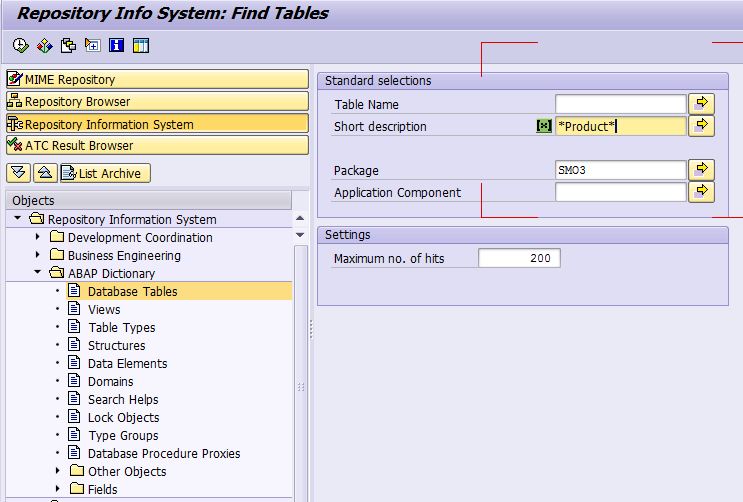Click the Domains document icon
Viewport: 743px width, 502px height.
pos(74,380)
